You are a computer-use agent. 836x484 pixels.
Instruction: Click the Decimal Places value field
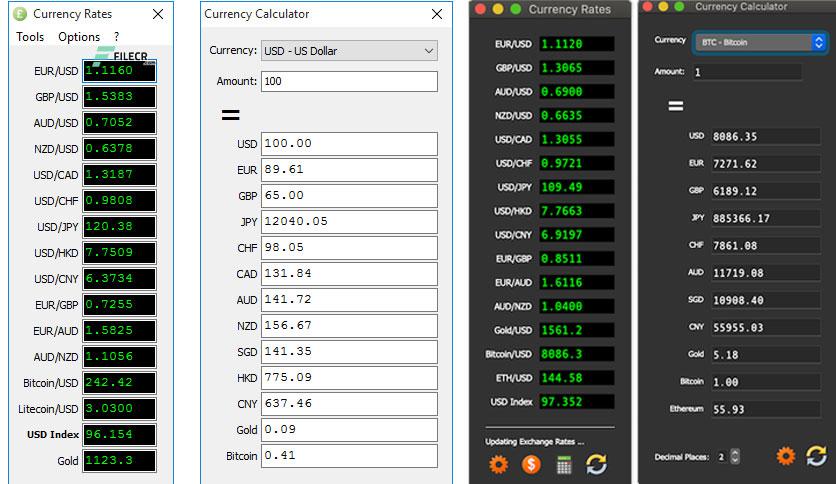click(722, 457)
